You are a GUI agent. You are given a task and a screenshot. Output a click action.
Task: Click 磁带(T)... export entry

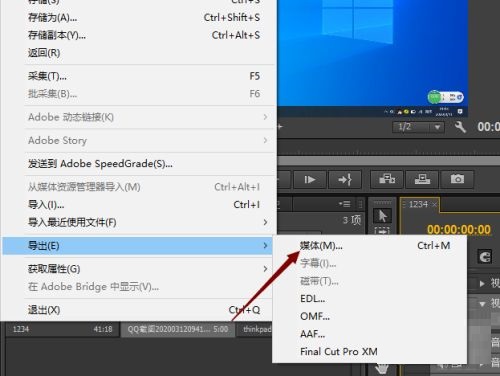[x=369, y=281]
